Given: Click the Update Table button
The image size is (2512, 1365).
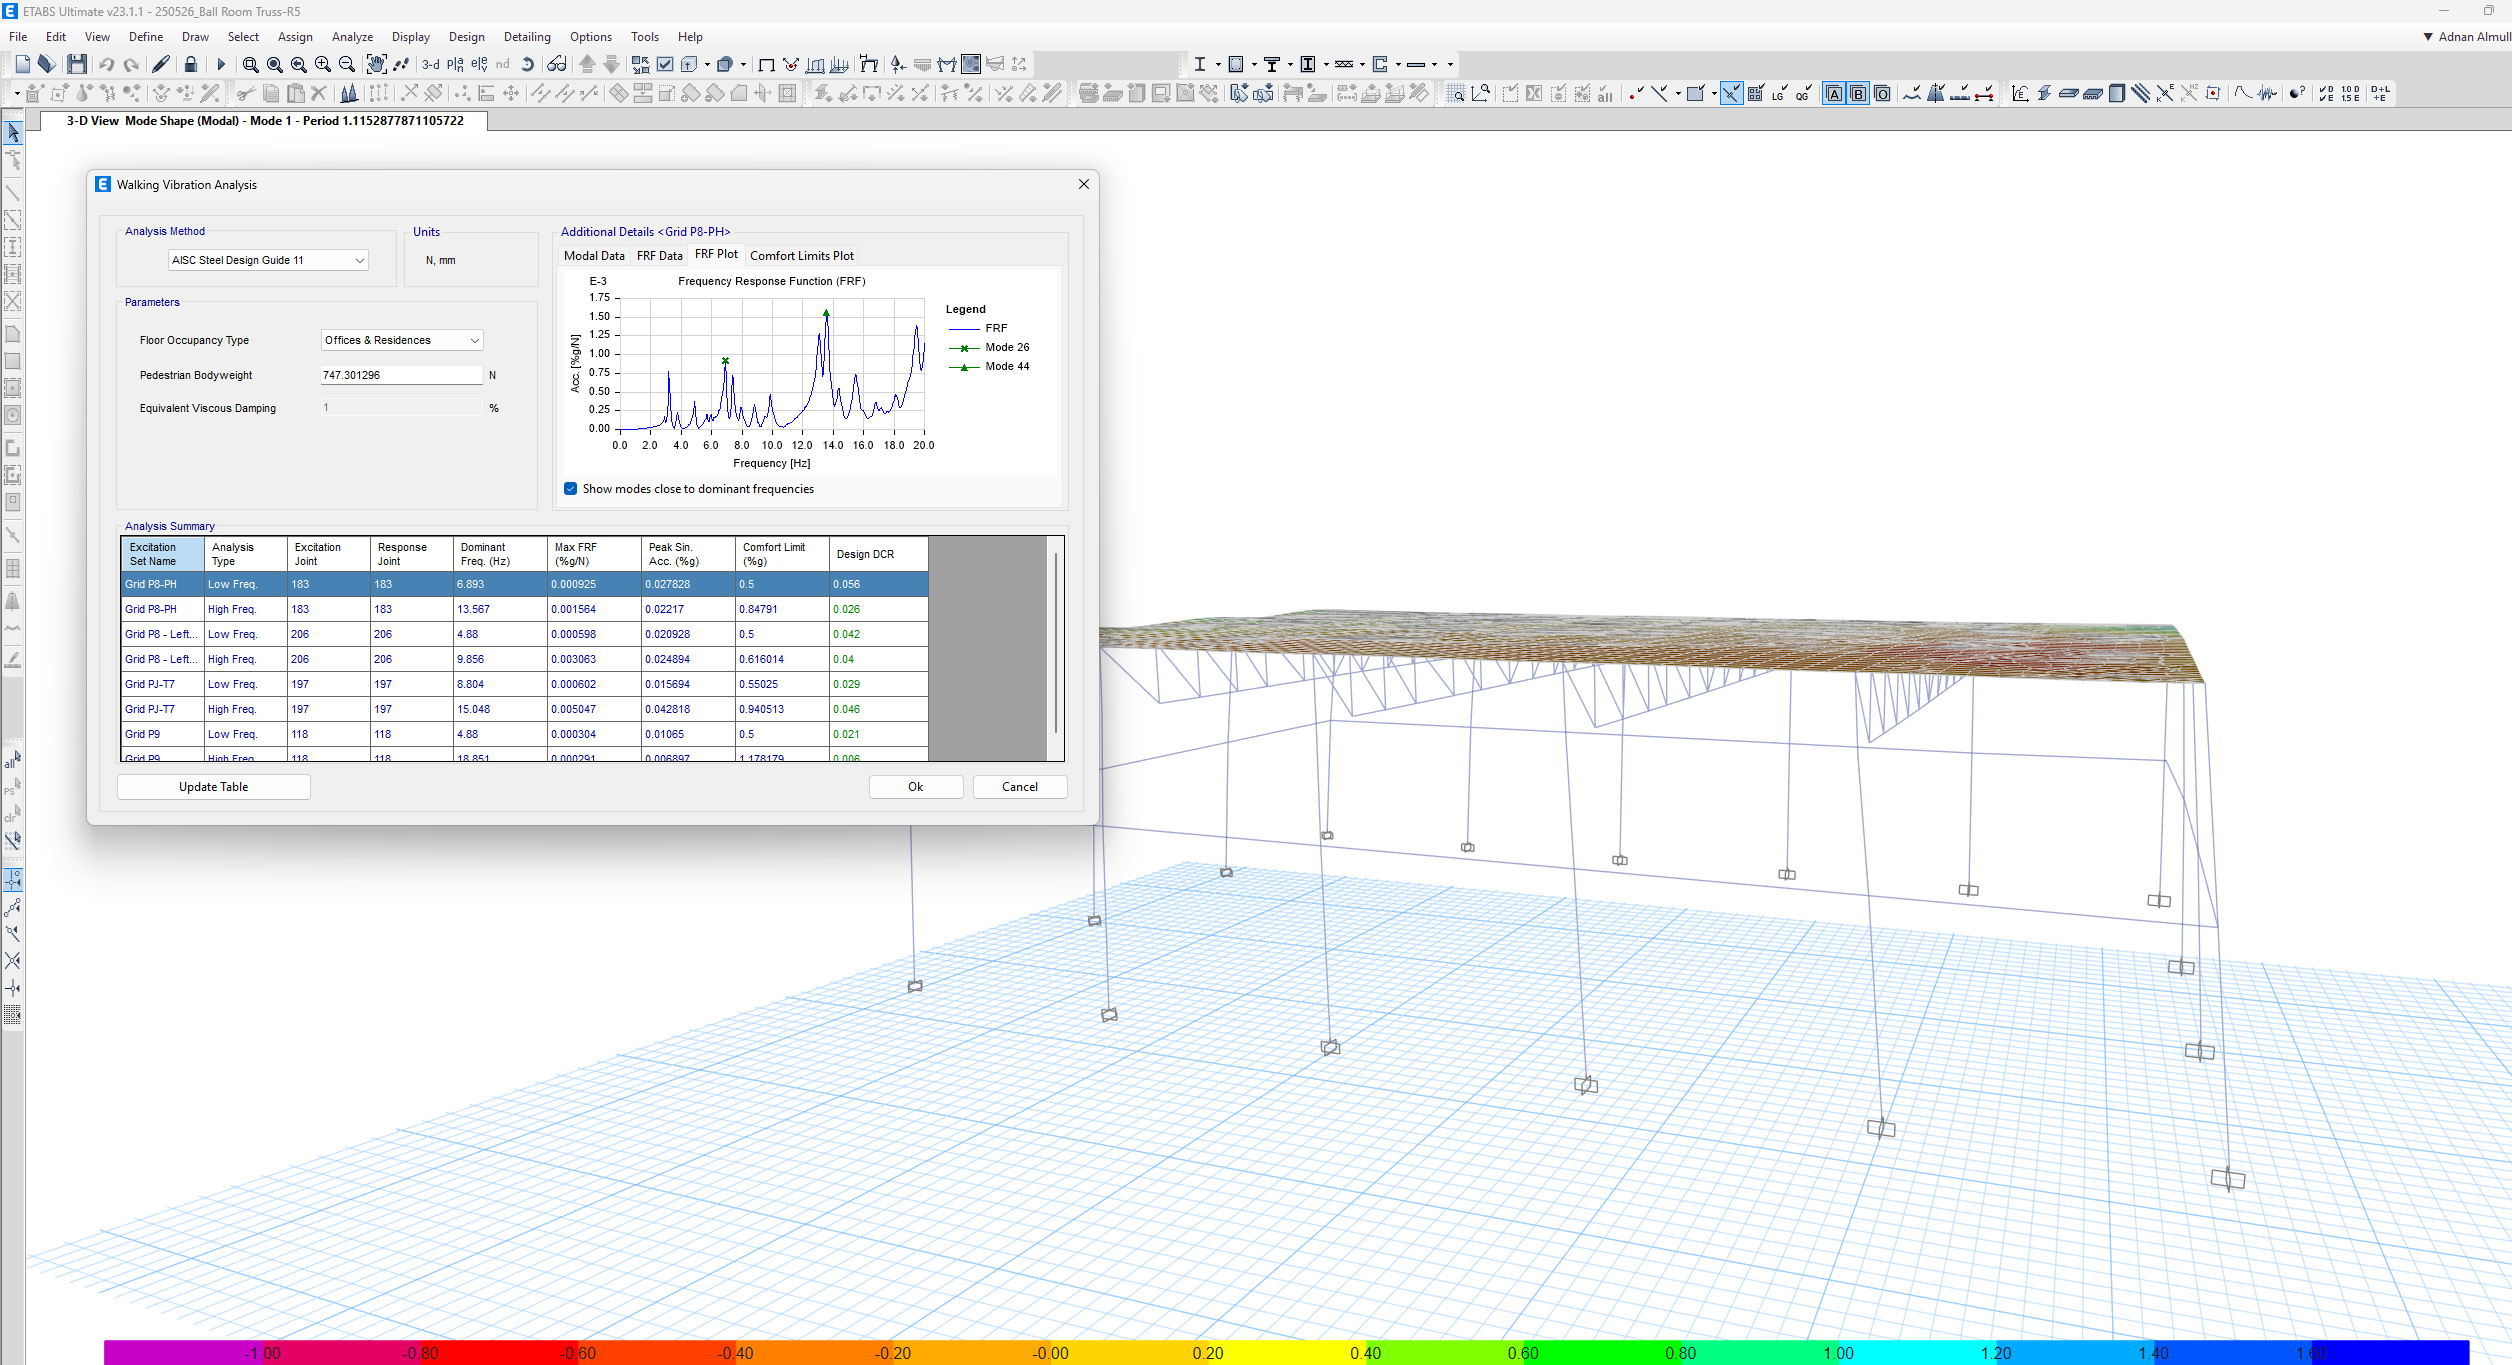Looking at the screenshot, I should (x=214, y=787).
